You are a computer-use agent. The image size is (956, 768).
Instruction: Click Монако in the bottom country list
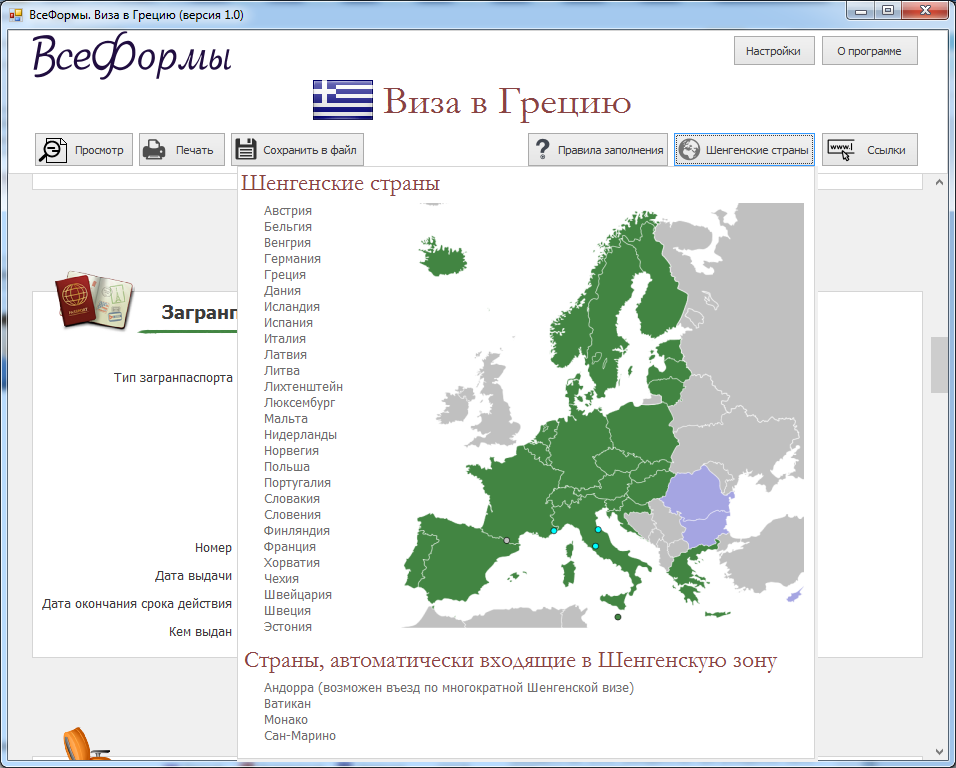pyautogui.click(x=286, y=720)
